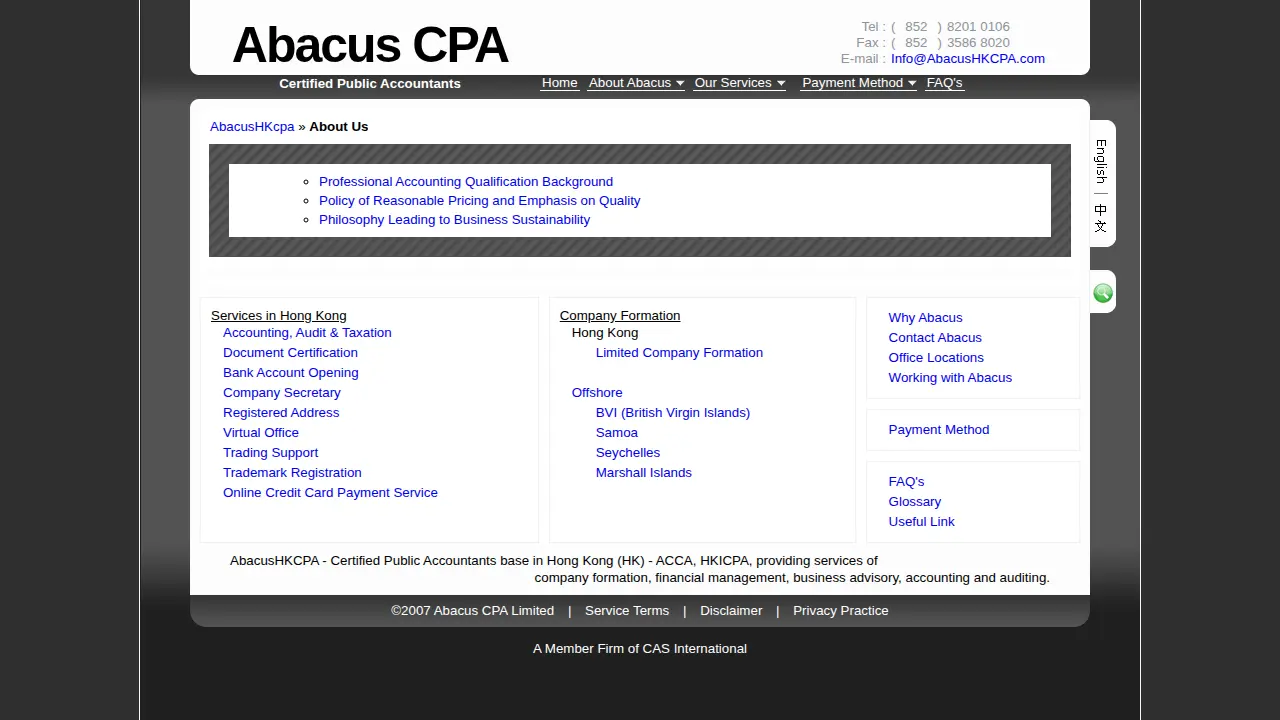The width and height of the screenshot is (1280, 720).
Task: Select Virtual Office link
Action: 261,433
